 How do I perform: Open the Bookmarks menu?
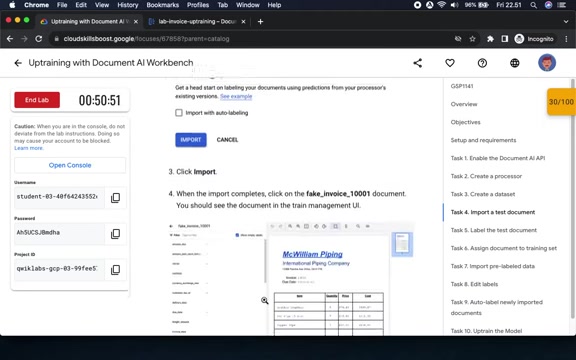point(162,5)
